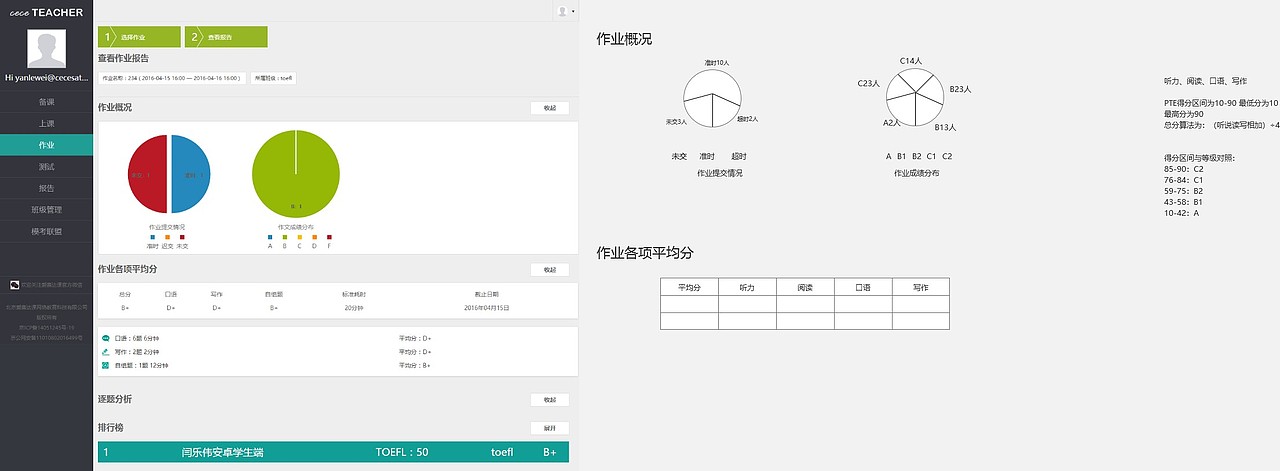The height and width of the screenshot is (471, 1280).
Task: Collapse the 作业概况 section with 收起
Action: pyautogui.click(x=550, y=108)
